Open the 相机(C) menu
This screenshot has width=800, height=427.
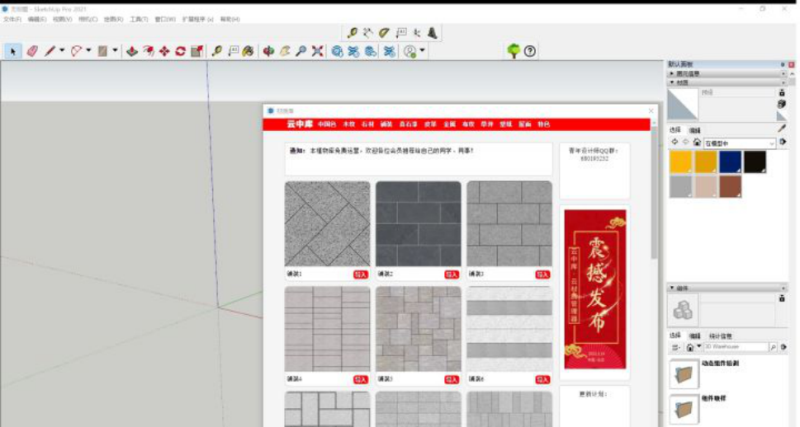click(x=88, y=19)
